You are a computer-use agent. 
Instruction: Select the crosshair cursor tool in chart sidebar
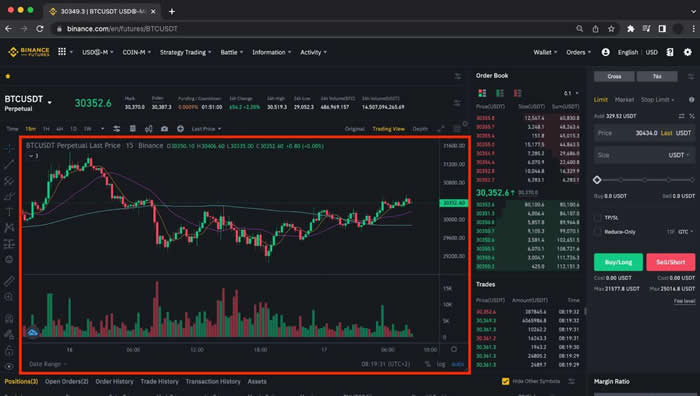(x=9, y=148)
